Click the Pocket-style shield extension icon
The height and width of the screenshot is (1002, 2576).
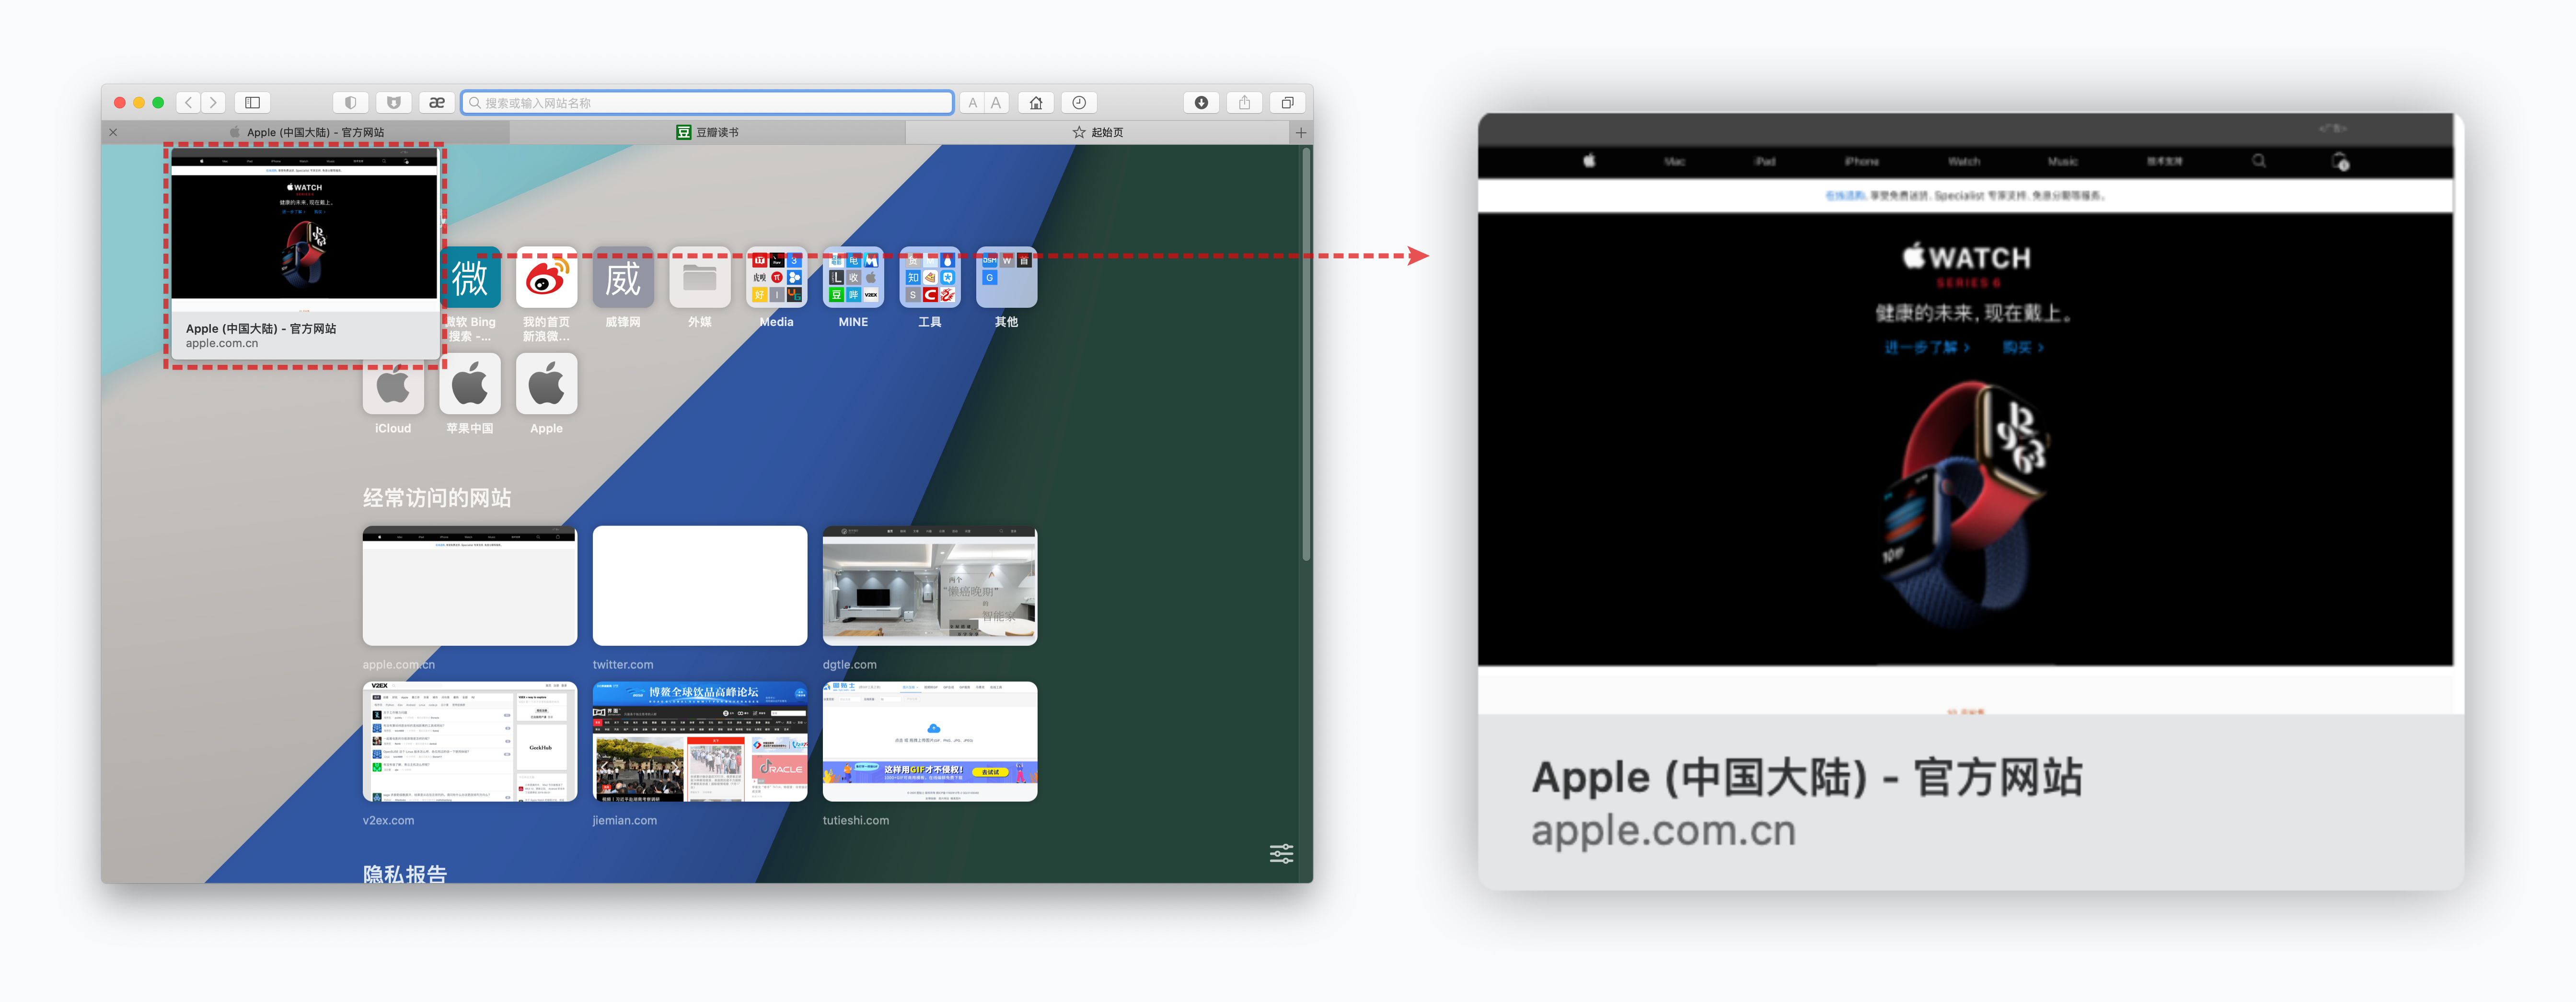point(394,102)
